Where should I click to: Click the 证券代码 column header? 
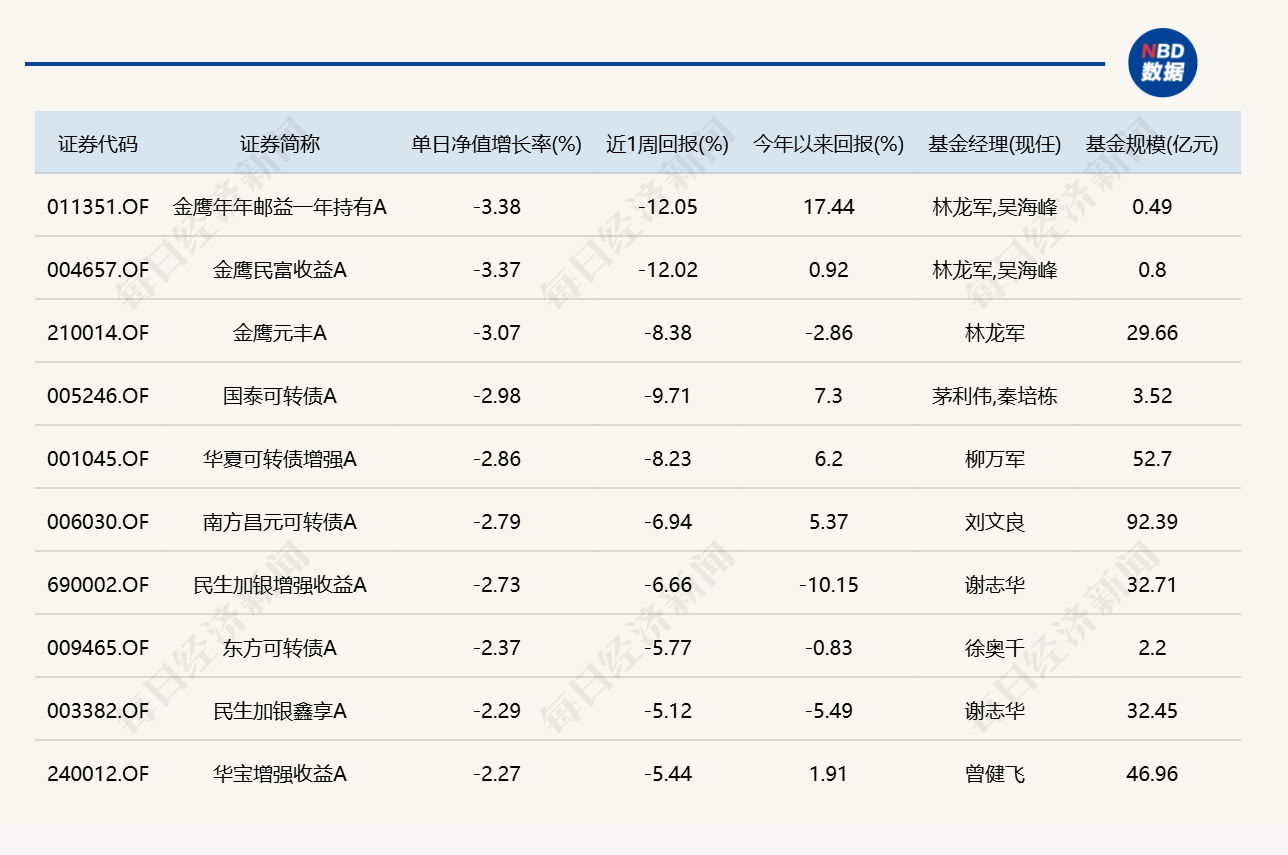pyautogui.click(x=98, y=144)
